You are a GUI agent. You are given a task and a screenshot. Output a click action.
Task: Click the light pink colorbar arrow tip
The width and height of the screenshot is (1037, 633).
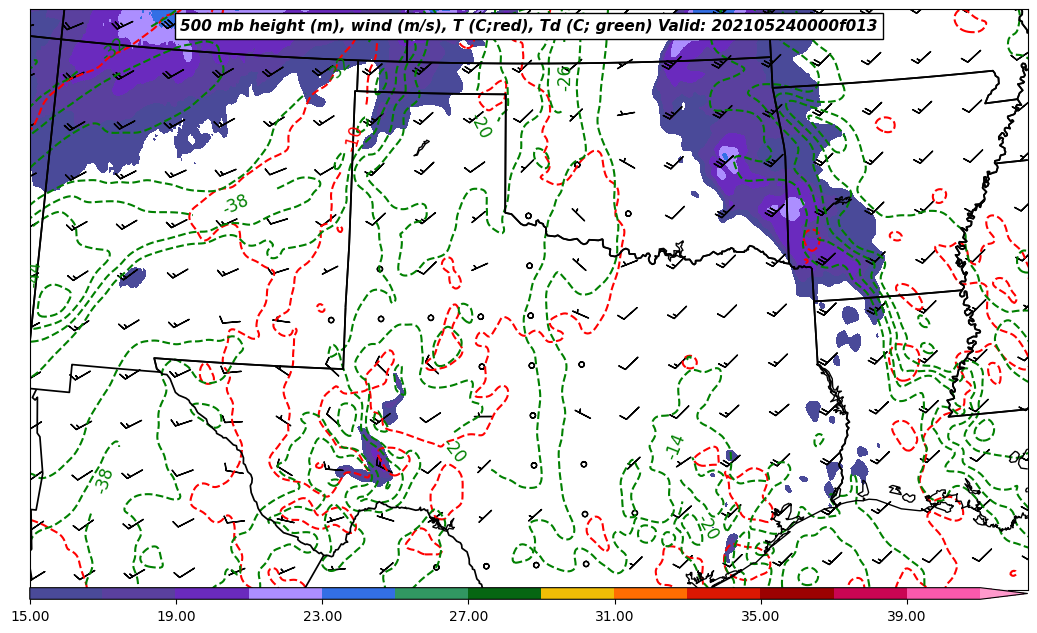pos(1004,593)
